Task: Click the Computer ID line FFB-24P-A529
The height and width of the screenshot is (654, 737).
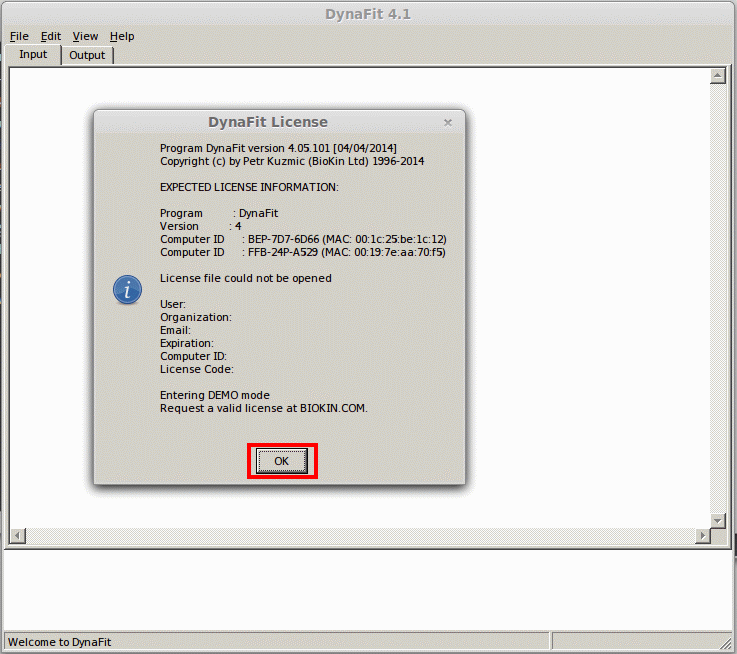Action: point(303,252)
